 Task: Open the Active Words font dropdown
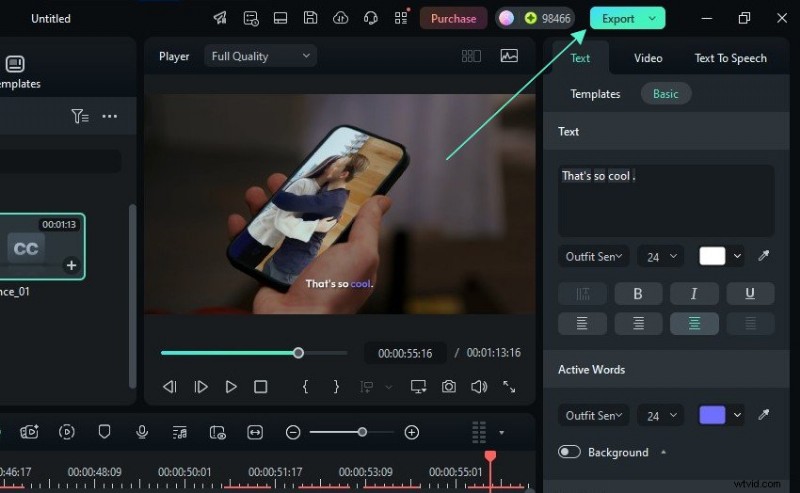[593, 415]
